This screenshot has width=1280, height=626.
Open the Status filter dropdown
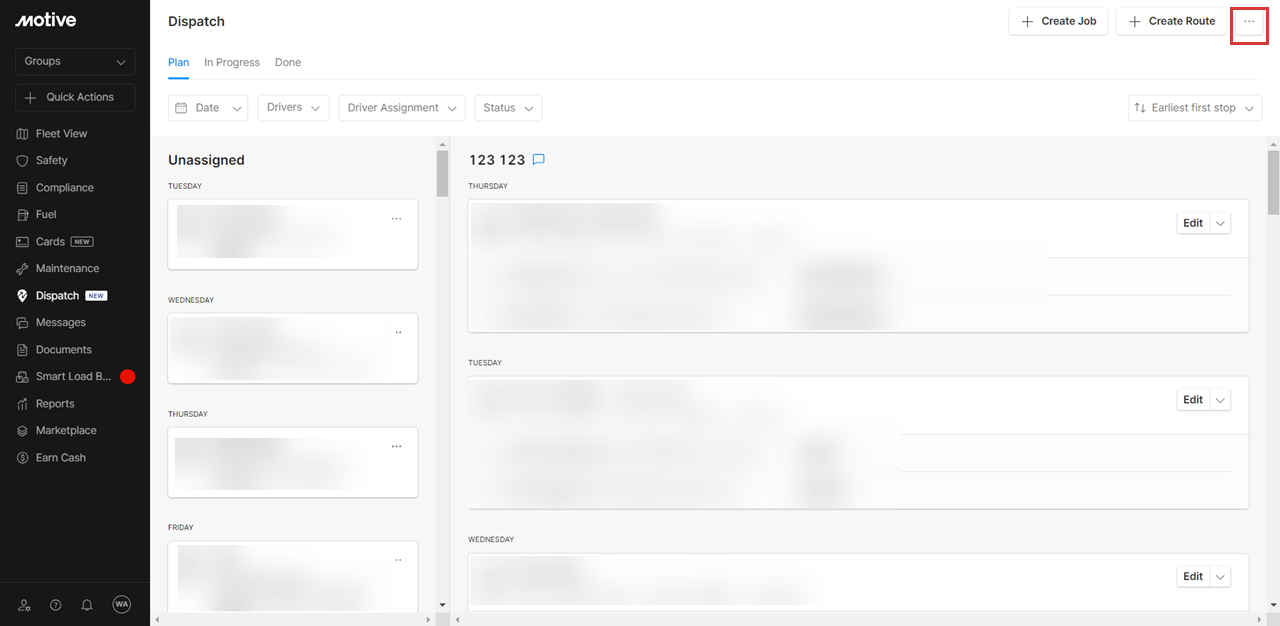tap(508, 108)
